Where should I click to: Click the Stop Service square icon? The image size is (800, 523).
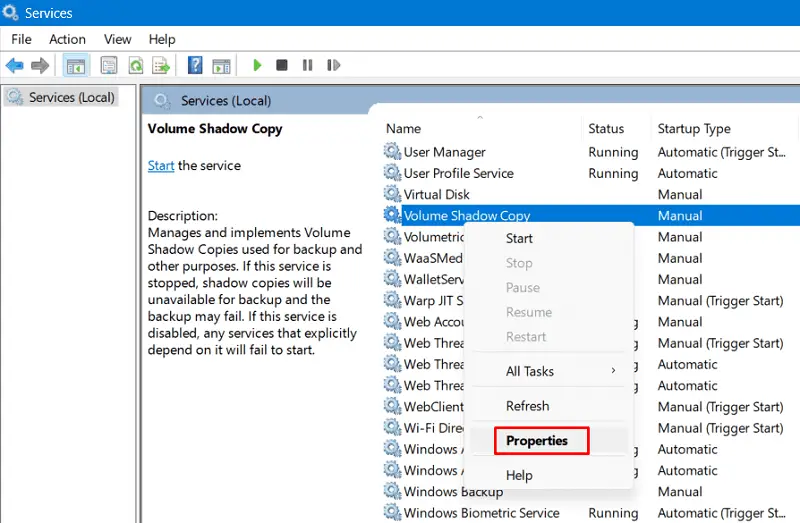(282, 66)
